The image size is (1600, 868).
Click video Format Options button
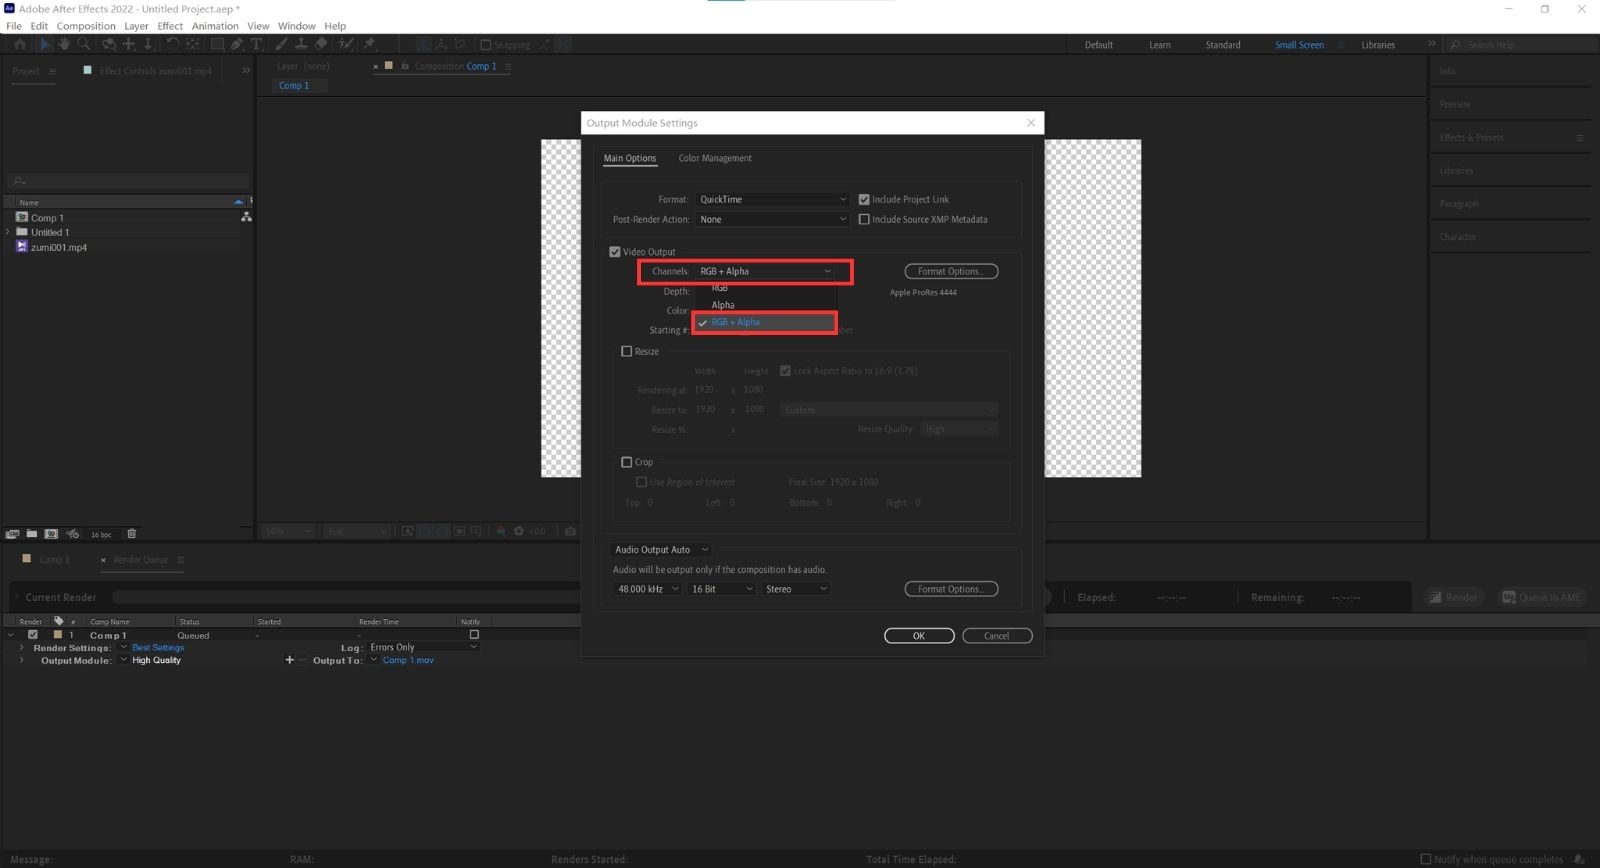pos(950,271)
